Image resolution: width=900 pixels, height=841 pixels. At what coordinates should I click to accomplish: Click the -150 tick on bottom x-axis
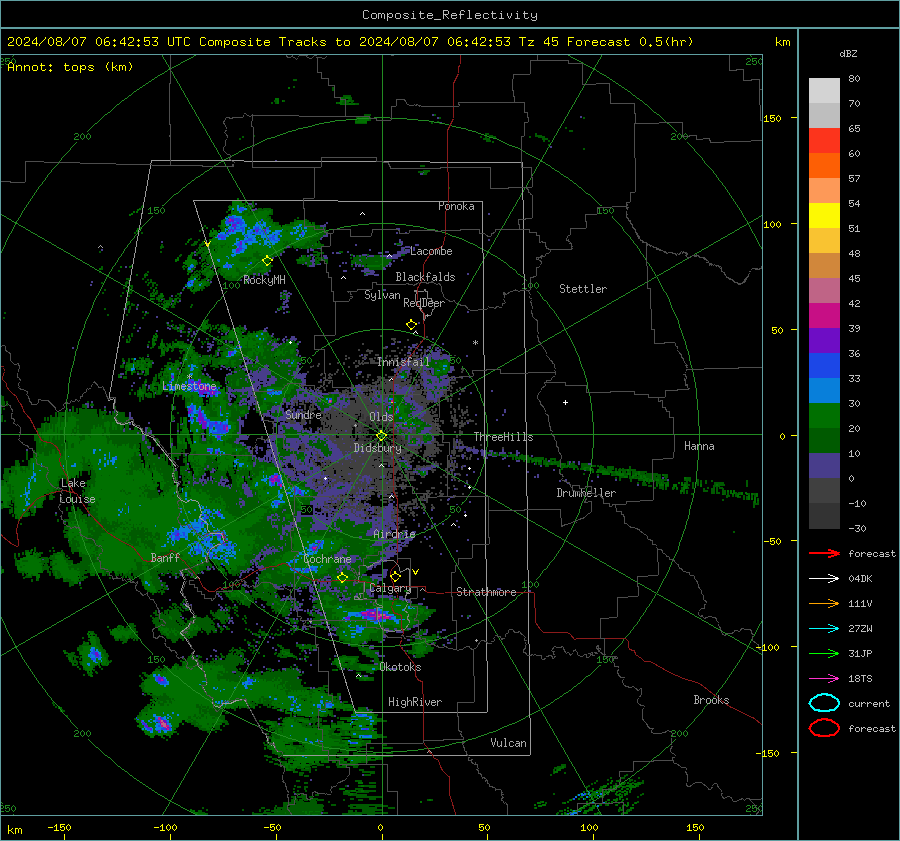click(x=59, y=827)
